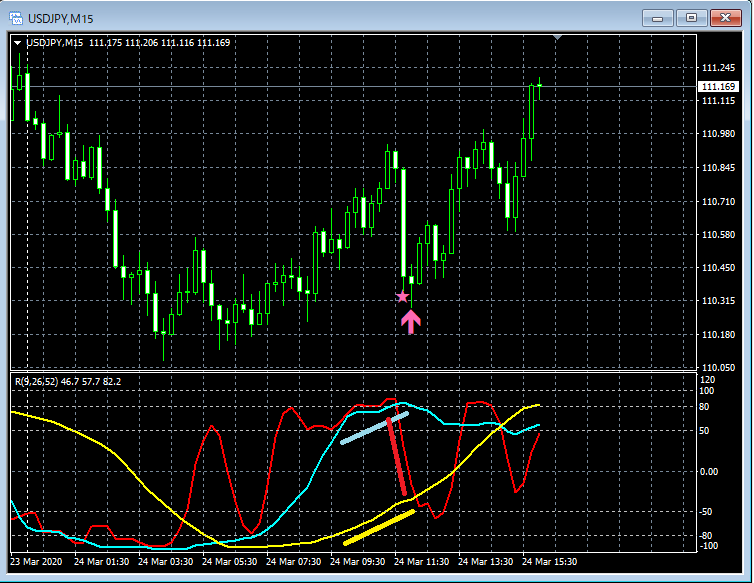Screen dimensions: 754x583
Task: Expand the triangle menu beside USDJPY,M15 label
Action: point(17,43)
